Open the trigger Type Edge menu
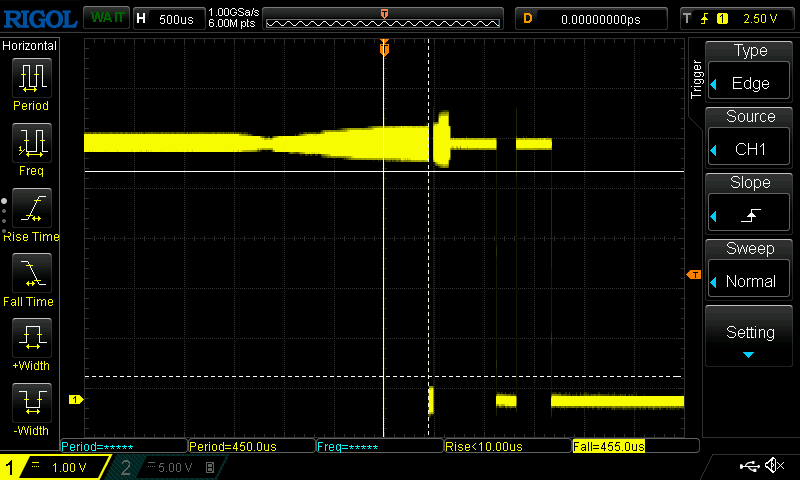Image resolution: width=800 pixels, height=480 pixels. [750, 69]
